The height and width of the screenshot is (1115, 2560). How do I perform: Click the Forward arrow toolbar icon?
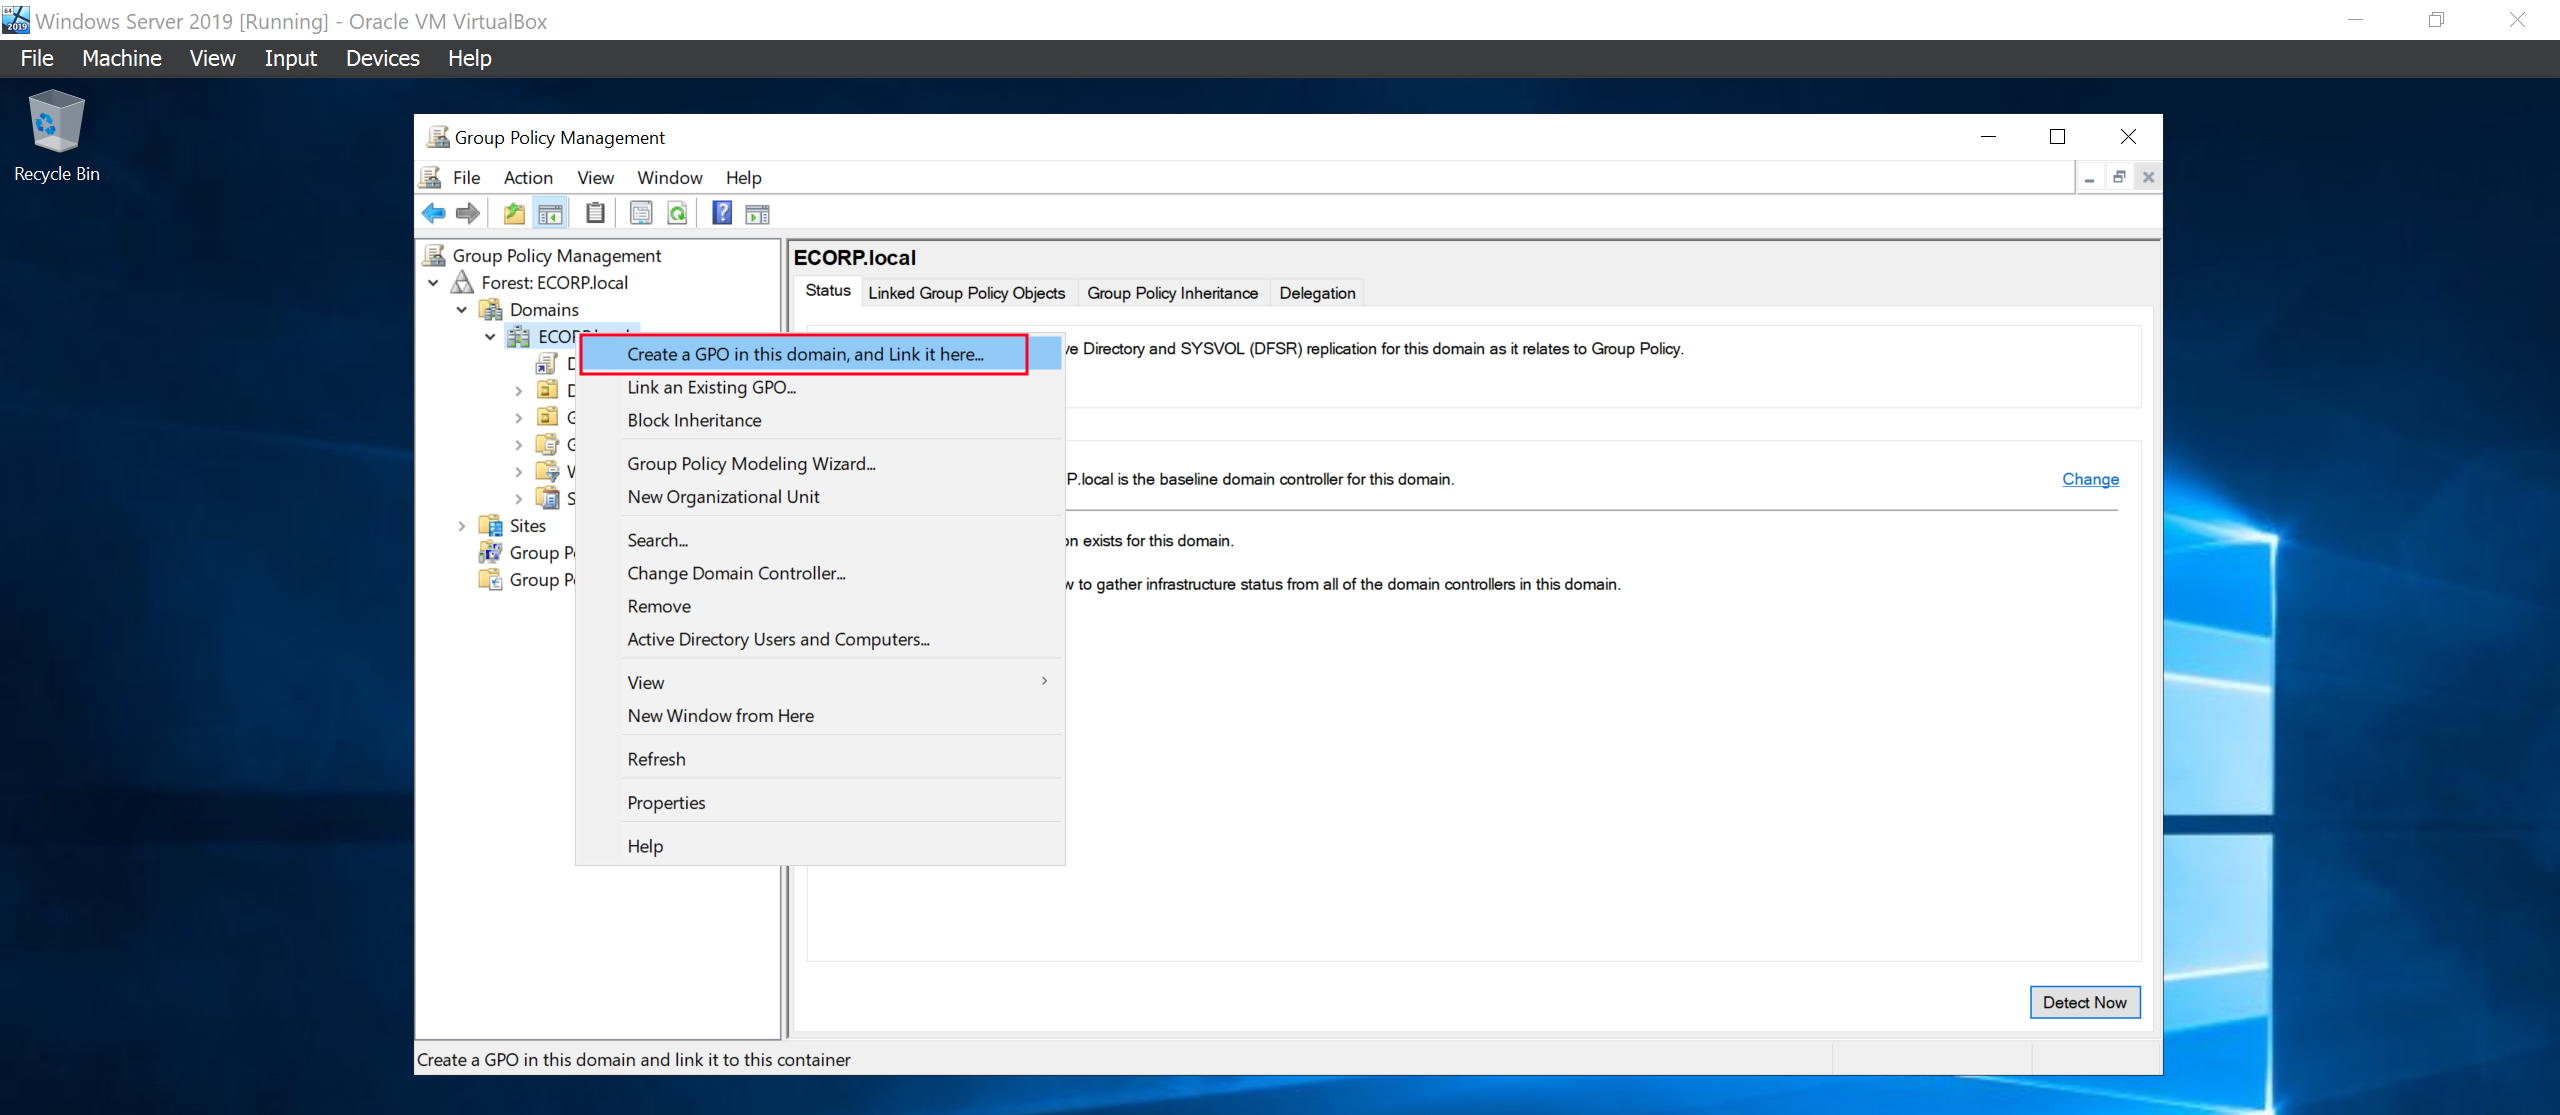click(468, 213)
